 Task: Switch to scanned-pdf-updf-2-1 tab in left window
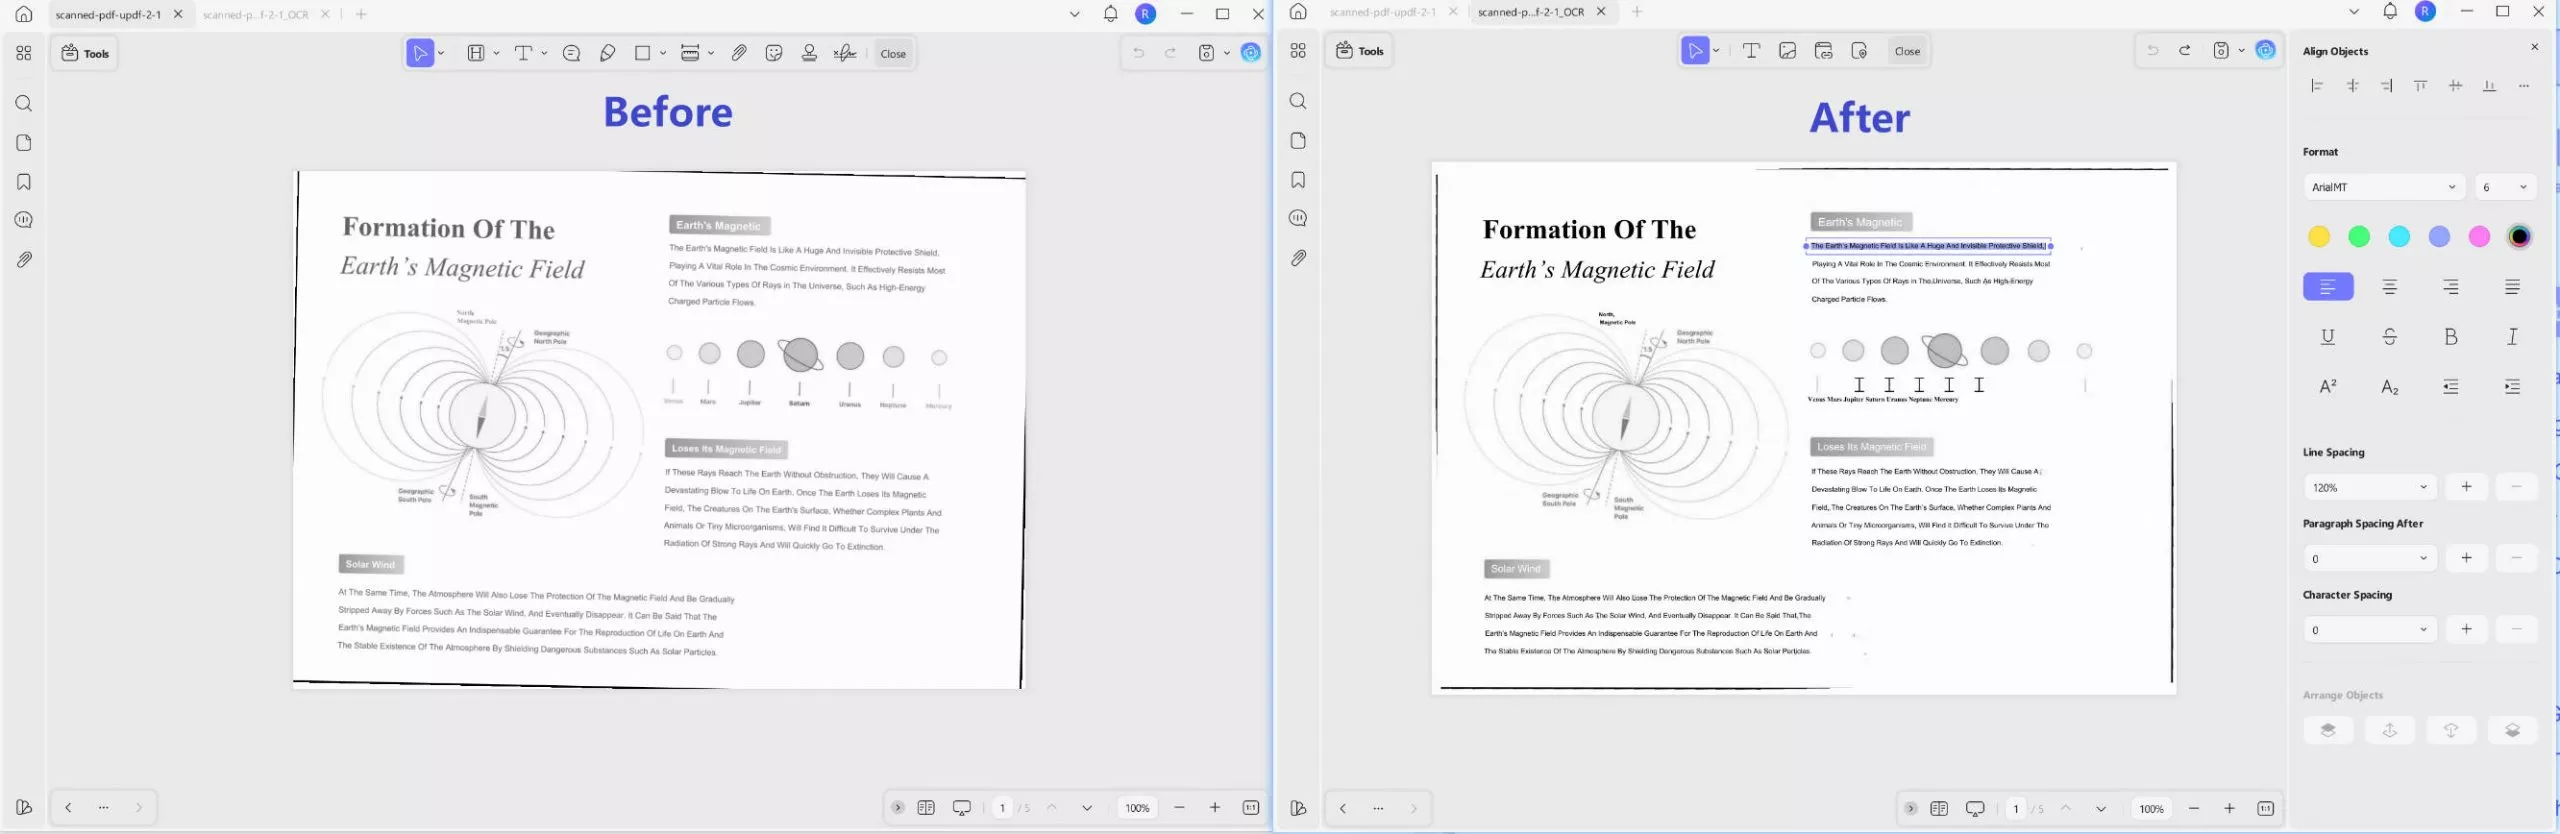tap(108, 15)
